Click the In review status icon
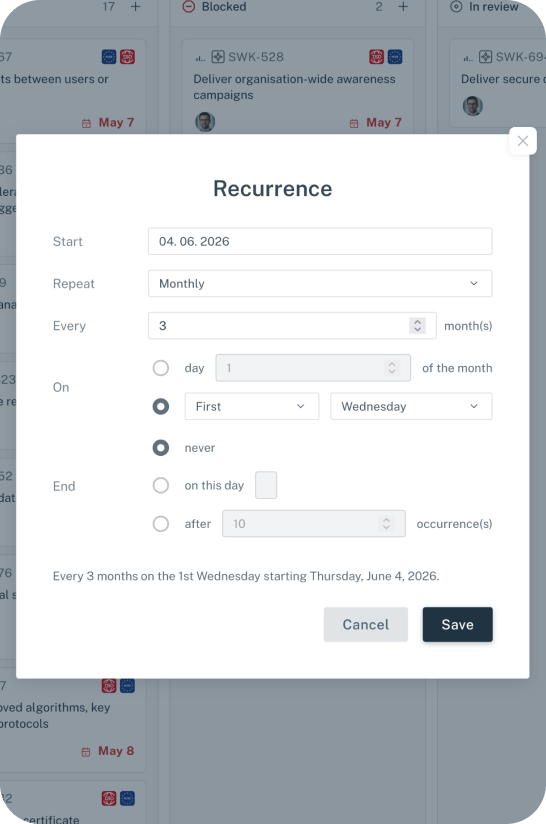 [456, 7]
